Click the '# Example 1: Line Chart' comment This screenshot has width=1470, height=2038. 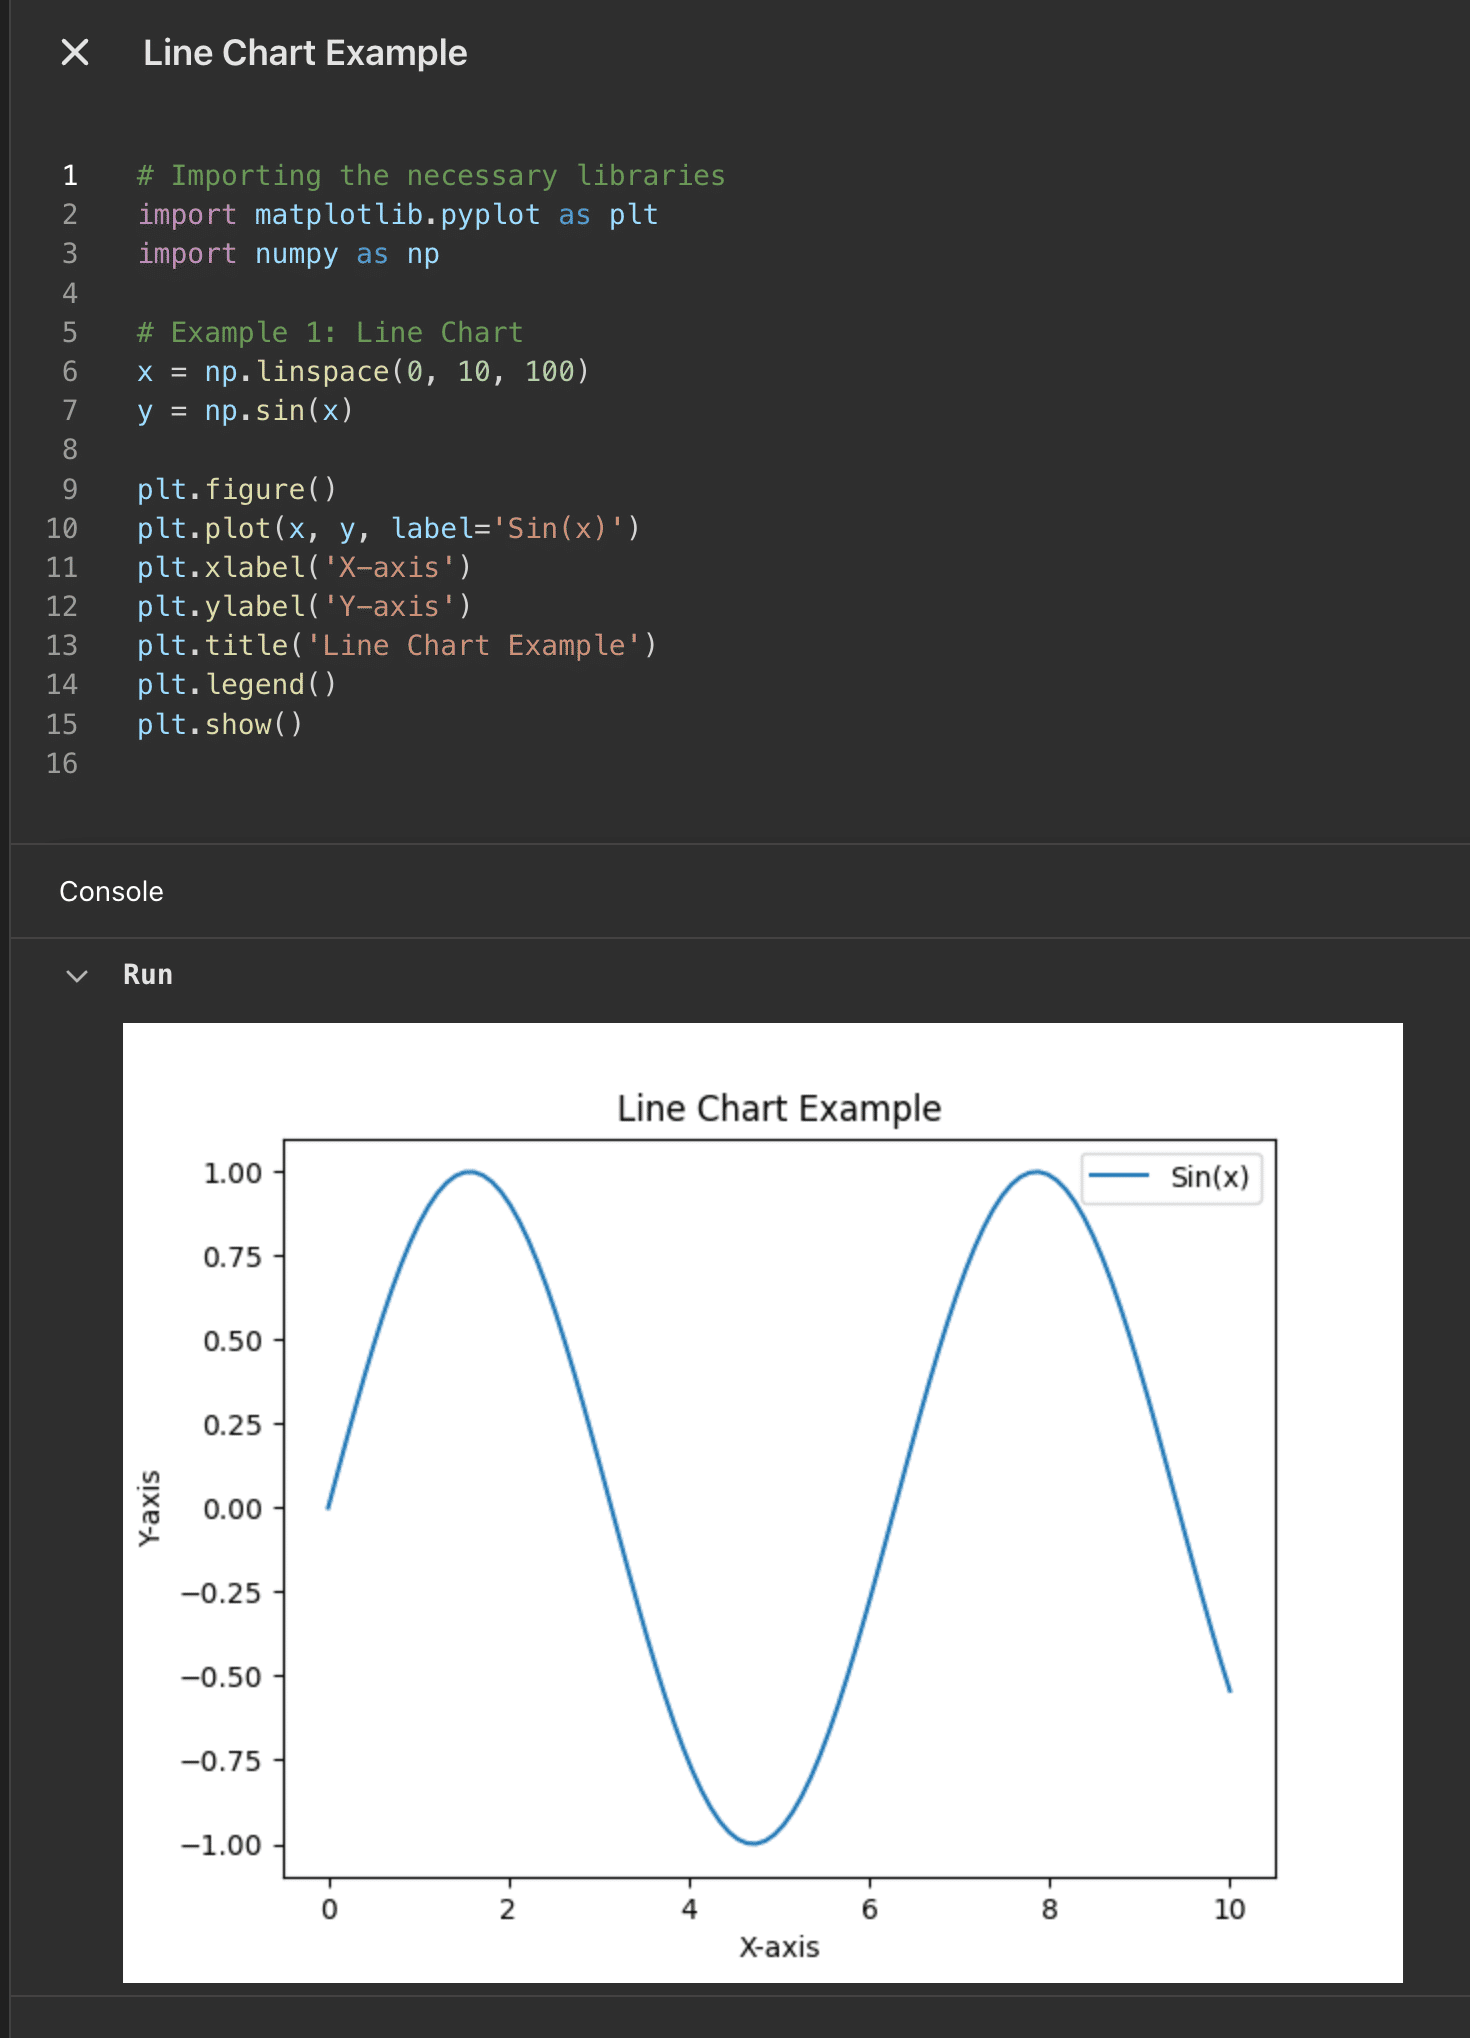(330, 333)
